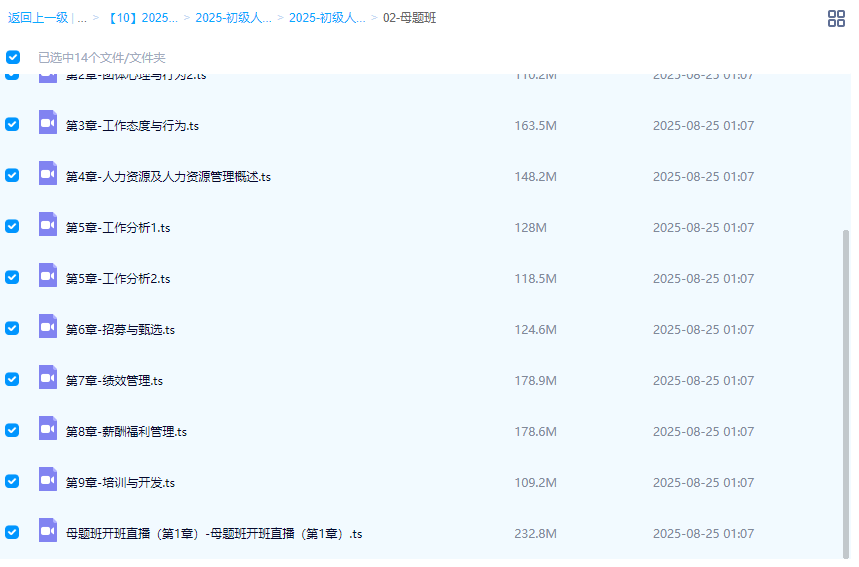The height and width of the screenshot is (567, 859).
Task: Click size value 232.8M
Action: click(535, 533)
